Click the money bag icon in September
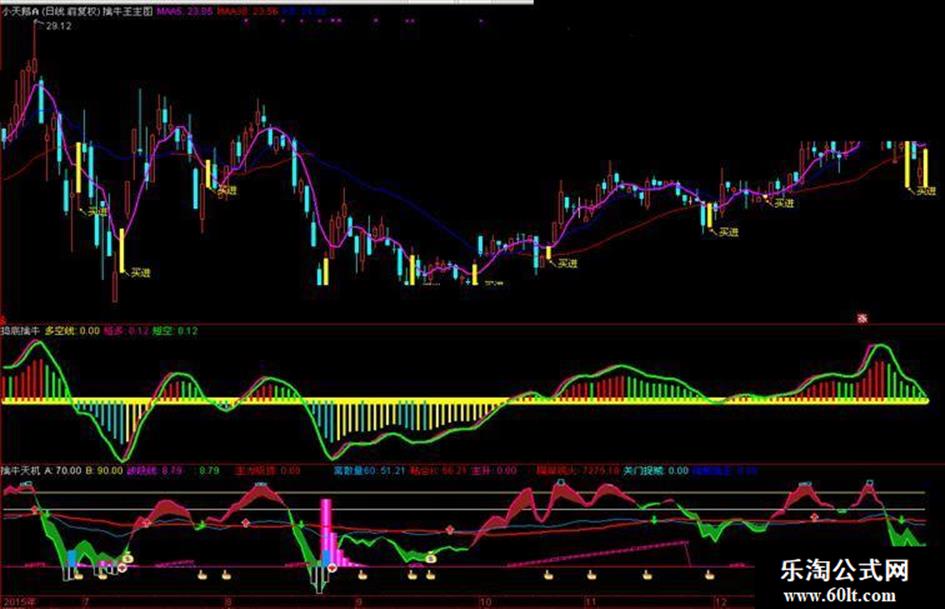Image resolution: width=945 pixels, height=609 pixels. 431,559
